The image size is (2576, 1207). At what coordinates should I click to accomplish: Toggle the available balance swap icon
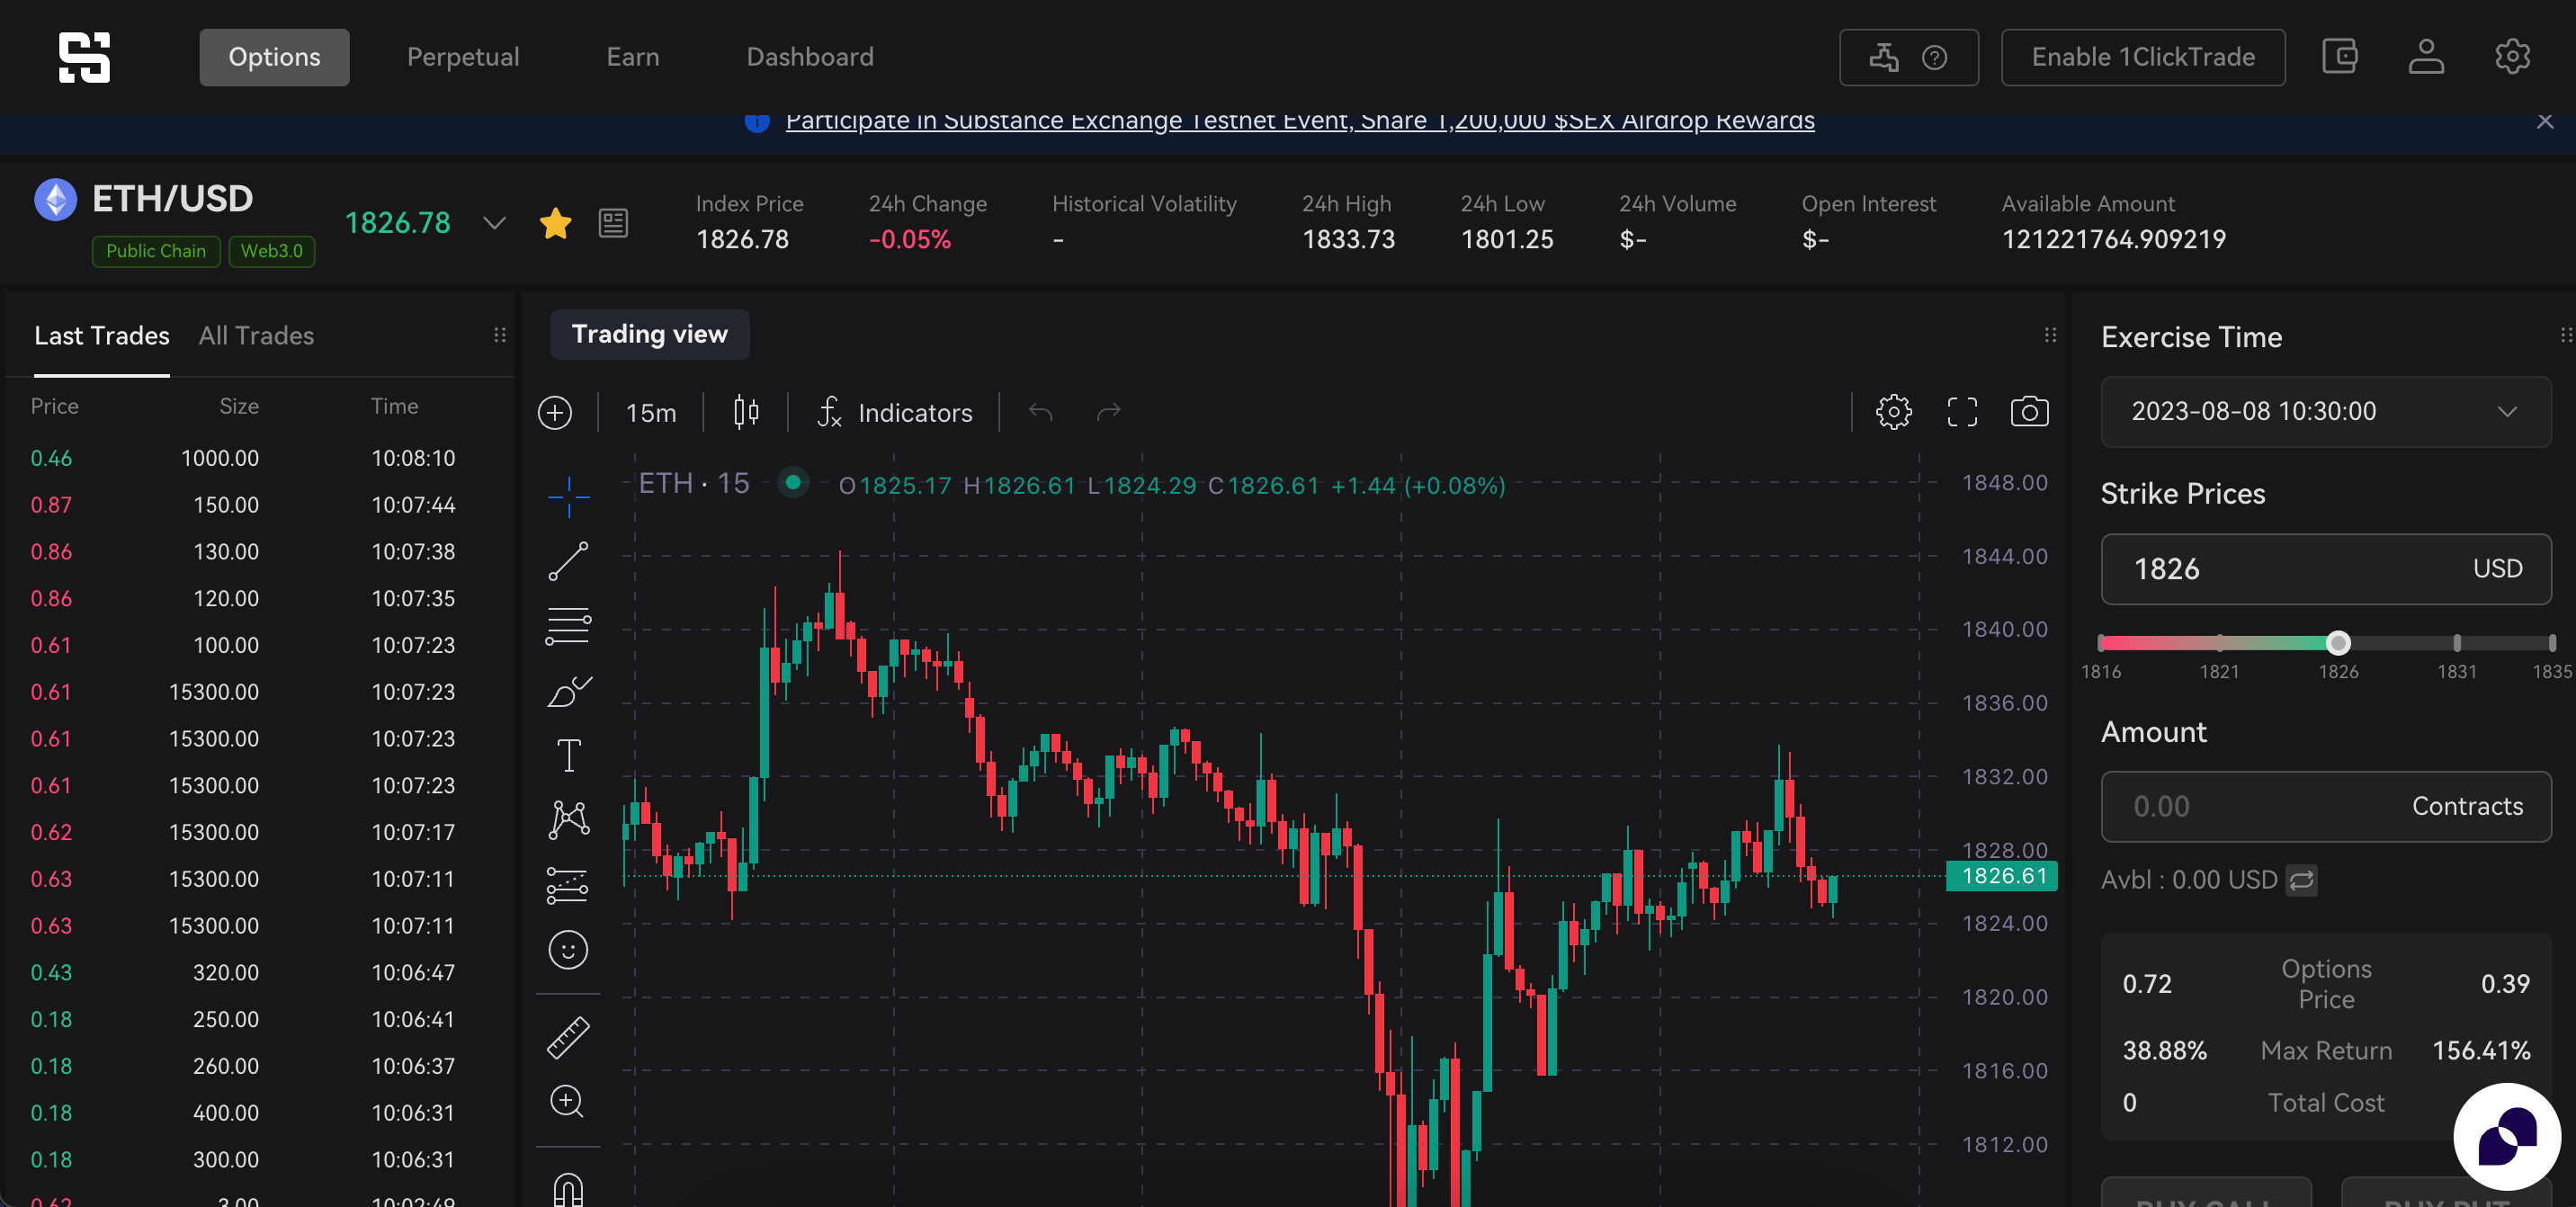(2302, 880)
